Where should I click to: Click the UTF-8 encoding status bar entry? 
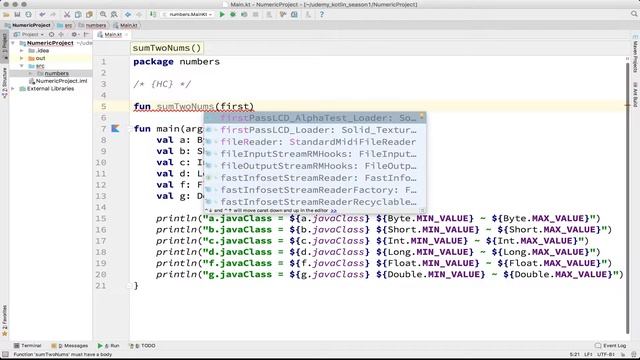pos(606,354)
